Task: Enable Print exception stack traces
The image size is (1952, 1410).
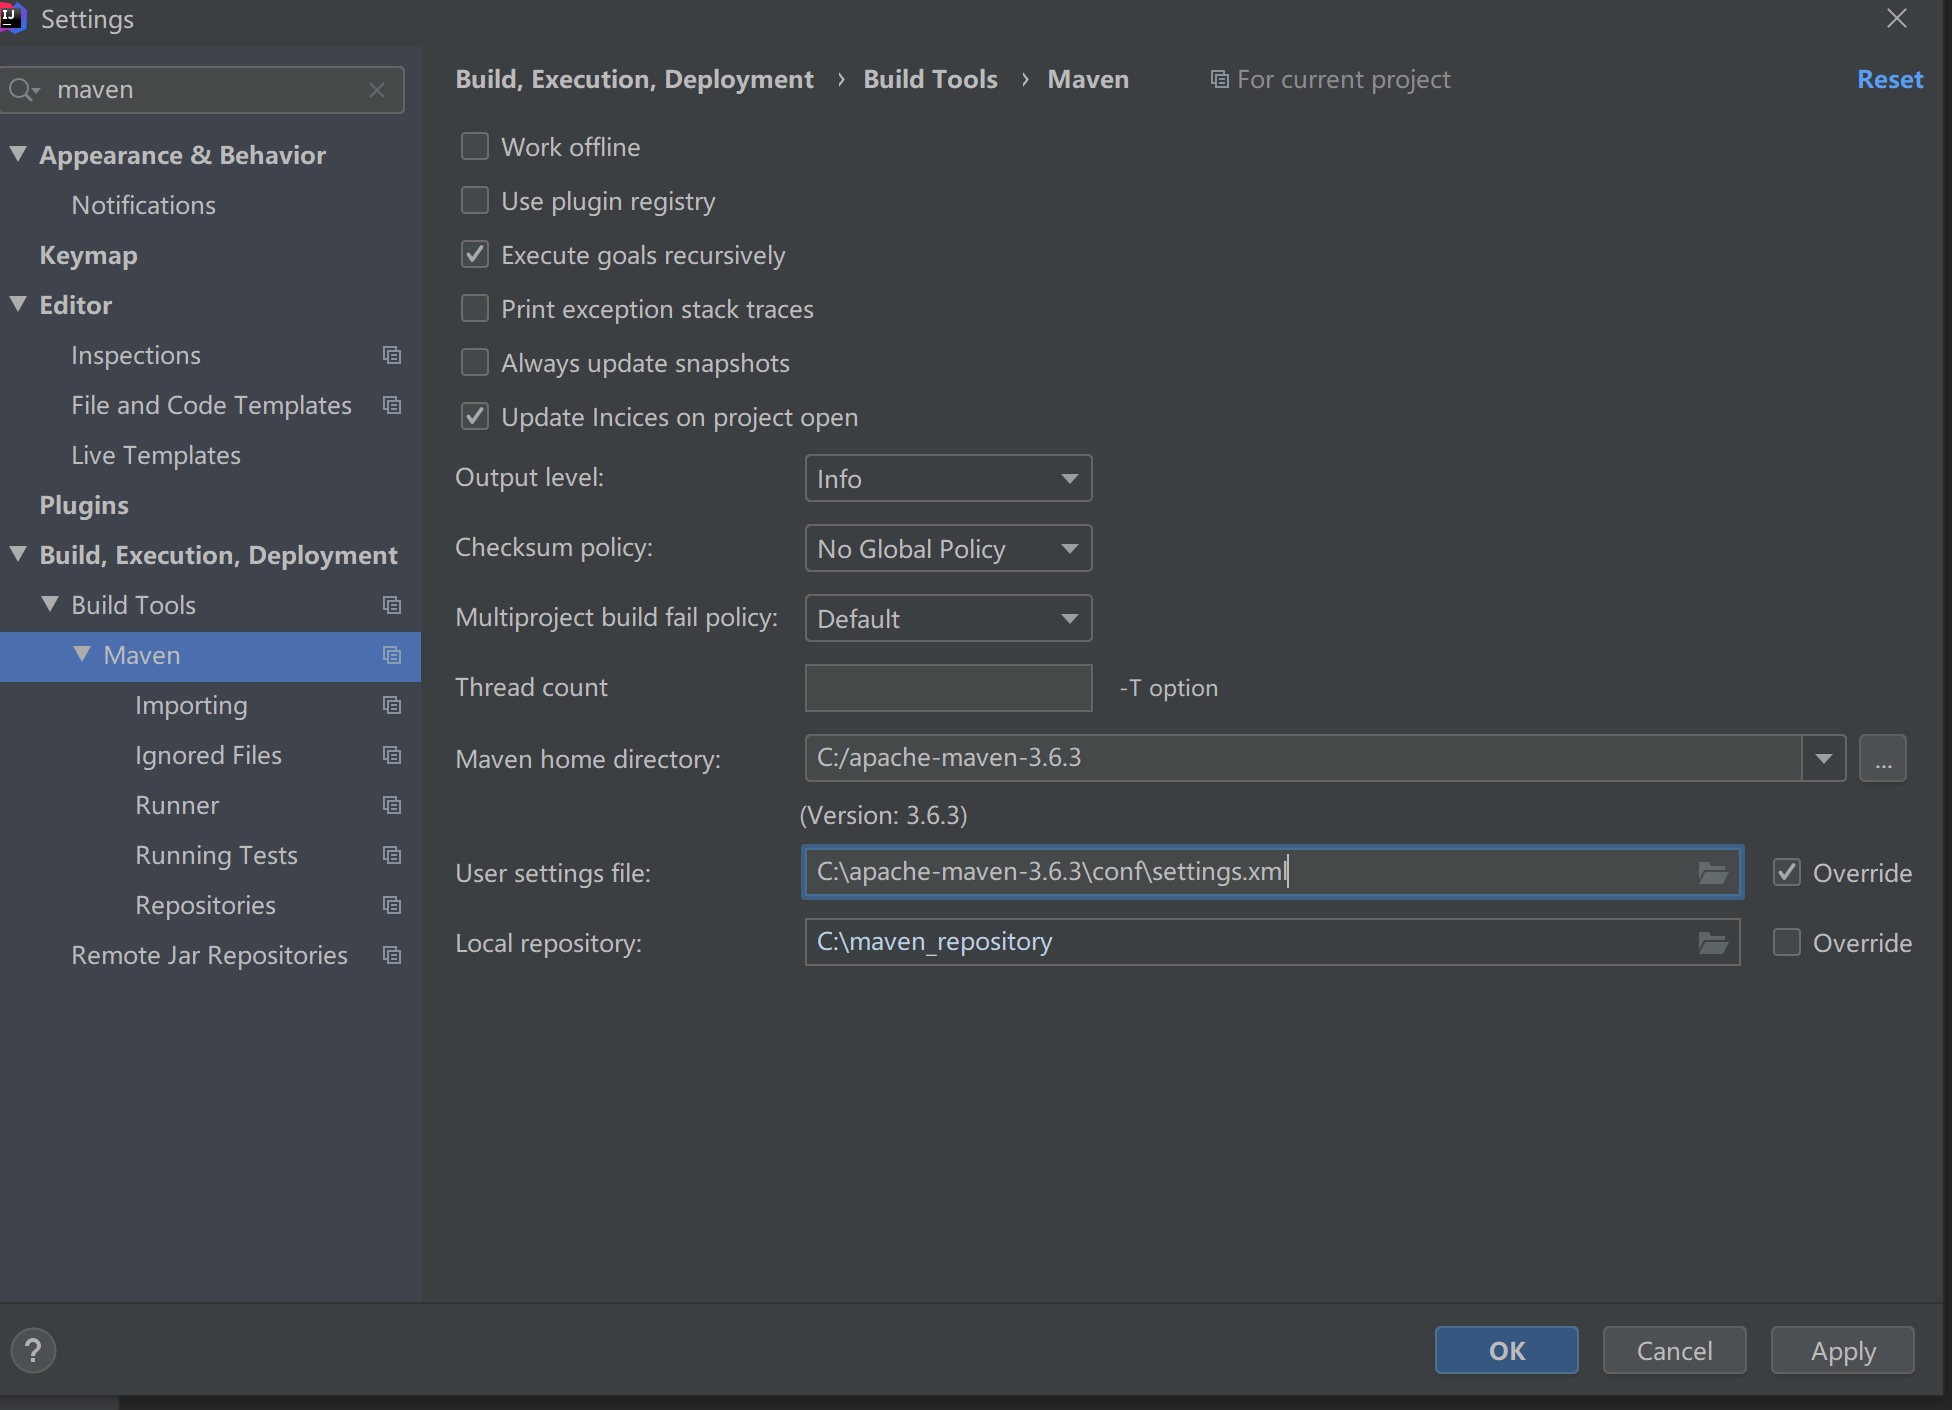Action: point(475,309)
